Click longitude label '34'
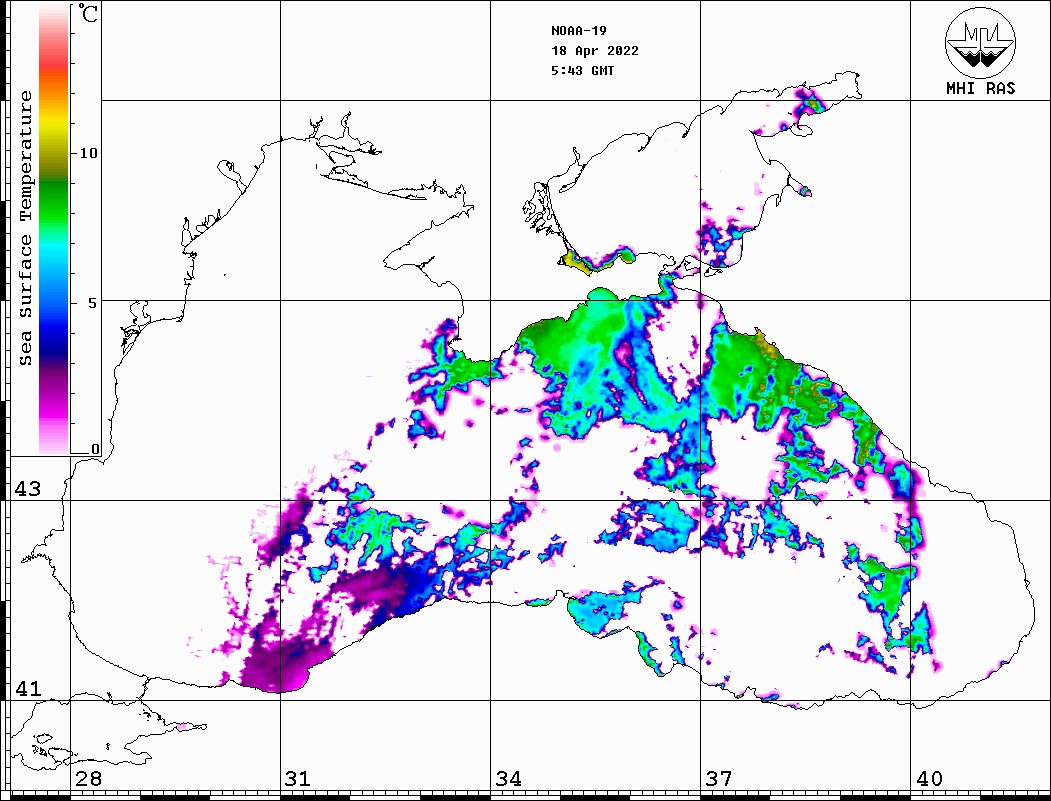This screenshot has height=801, width=1051. click(508, 778)
